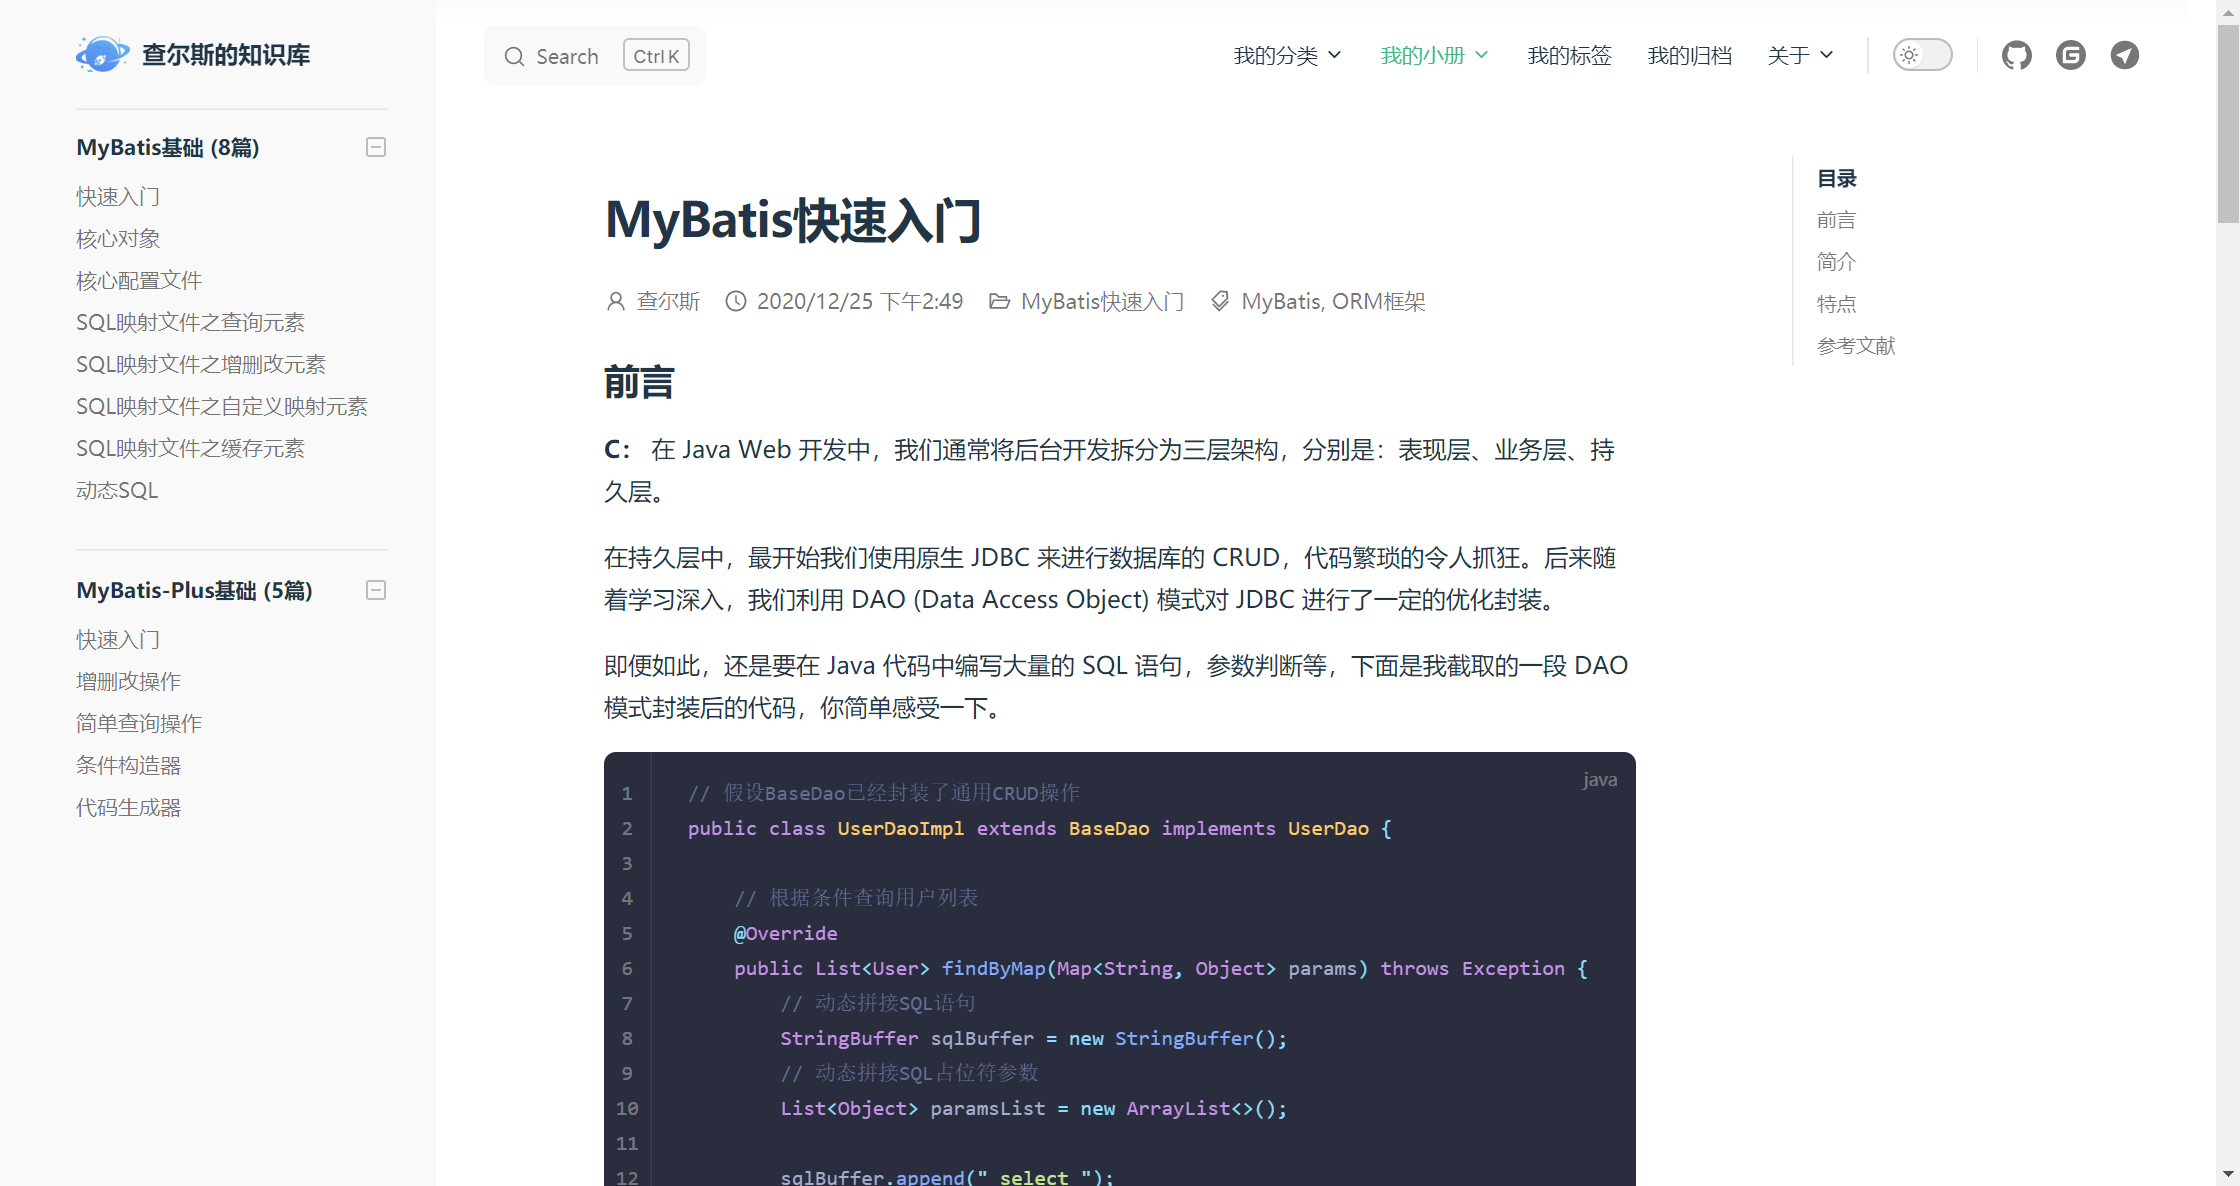The width and height of the screenshot is (2240, 1186).
Task: Click the tag icon before MyBatis
Action: click(1220, 301)
